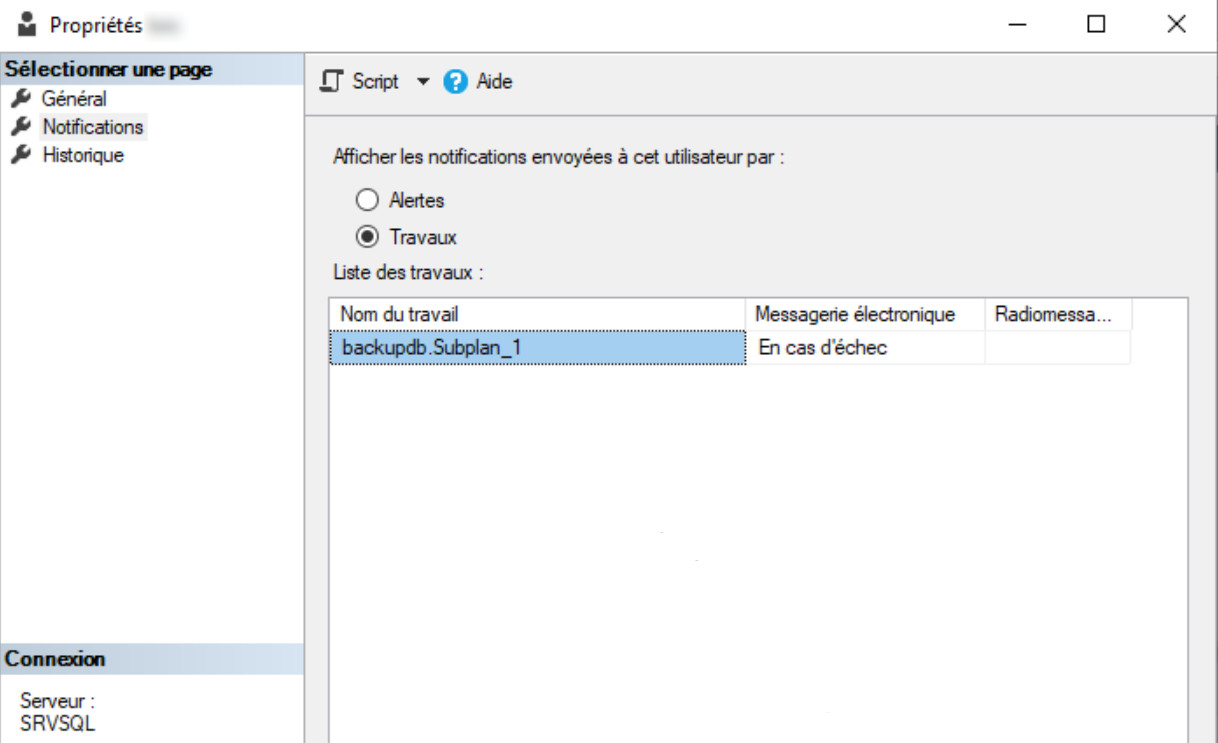The image size is (1218, 743).
Task: Click the wrench icon beside Historique
Action: point(19,155)
